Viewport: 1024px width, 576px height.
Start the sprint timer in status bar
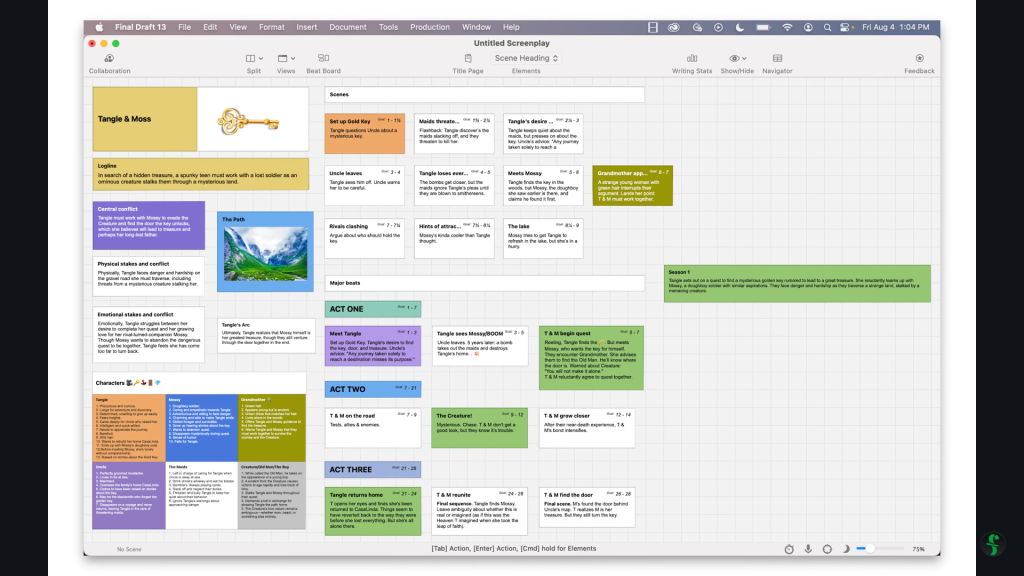[789, 549]
